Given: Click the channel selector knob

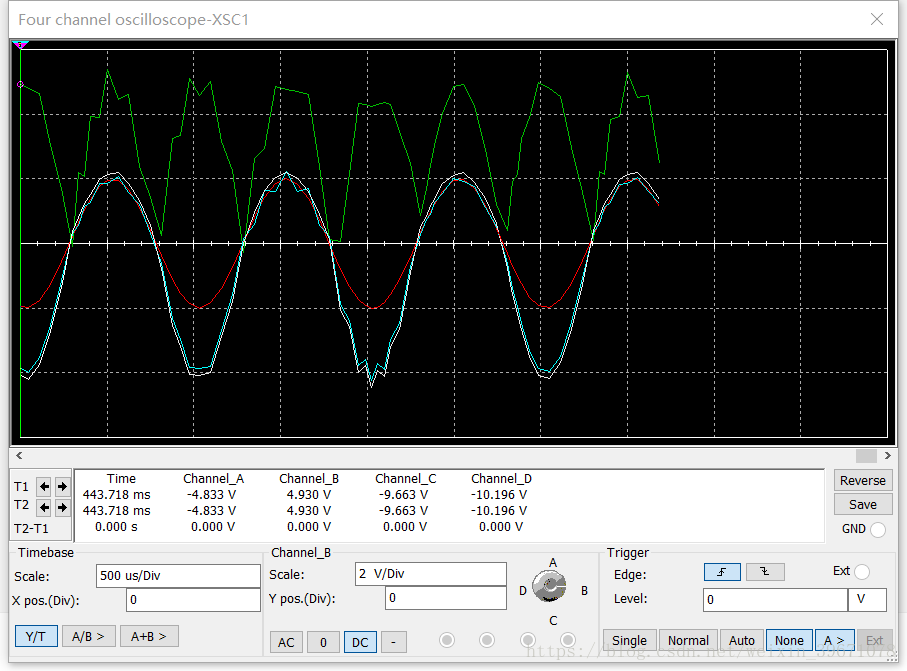Looking at the screenshot, I should [x=549, y=586].
